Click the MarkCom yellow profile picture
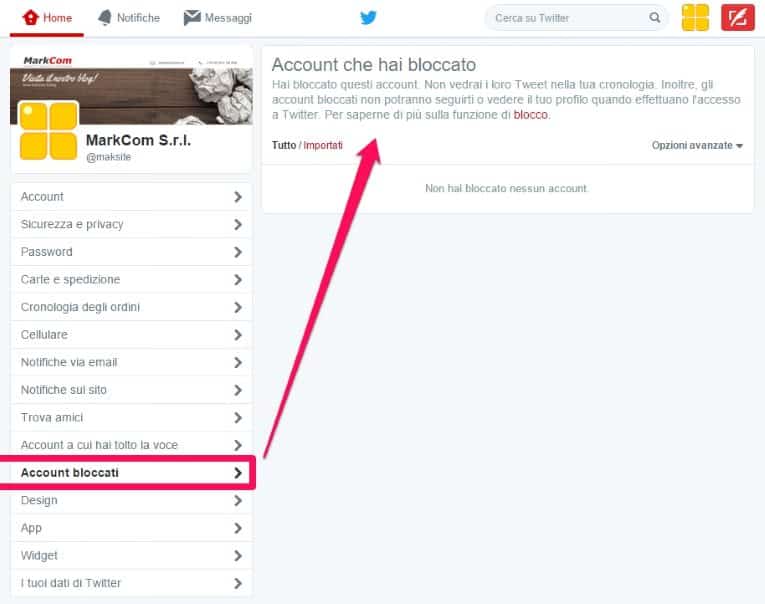This screenshot has width=765, height=604. coord(48,131)
